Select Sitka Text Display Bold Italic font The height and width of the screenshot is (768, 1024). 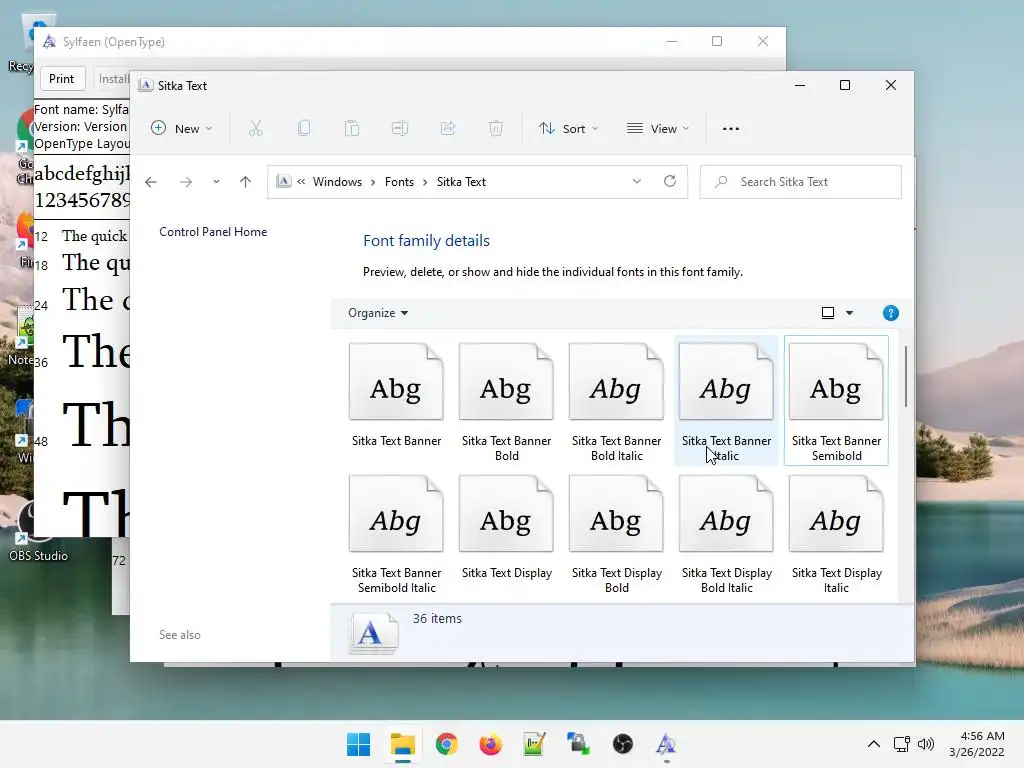click(x=726, y=534)
